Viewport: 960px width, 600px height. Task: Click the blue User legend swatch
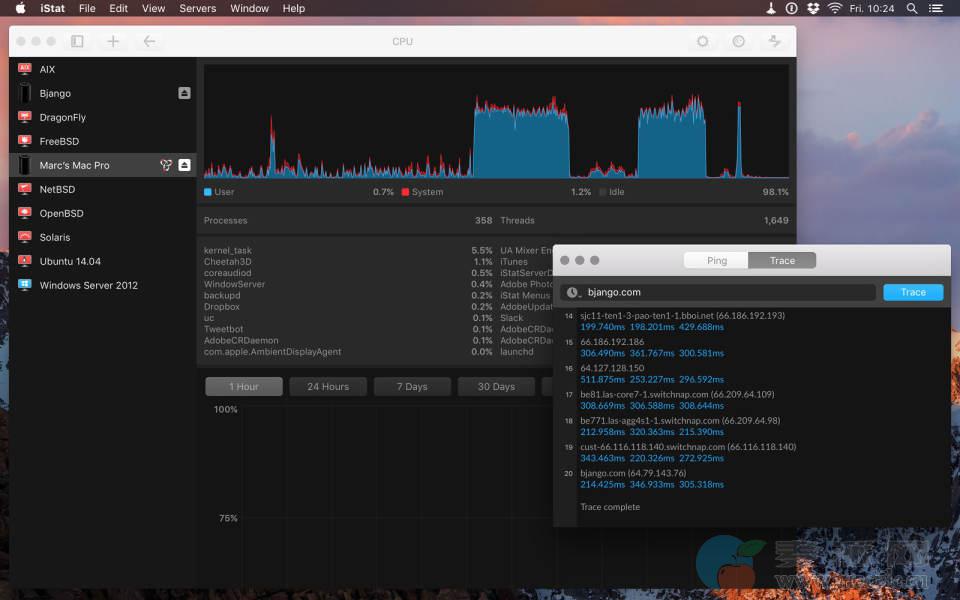coord(208,192)
